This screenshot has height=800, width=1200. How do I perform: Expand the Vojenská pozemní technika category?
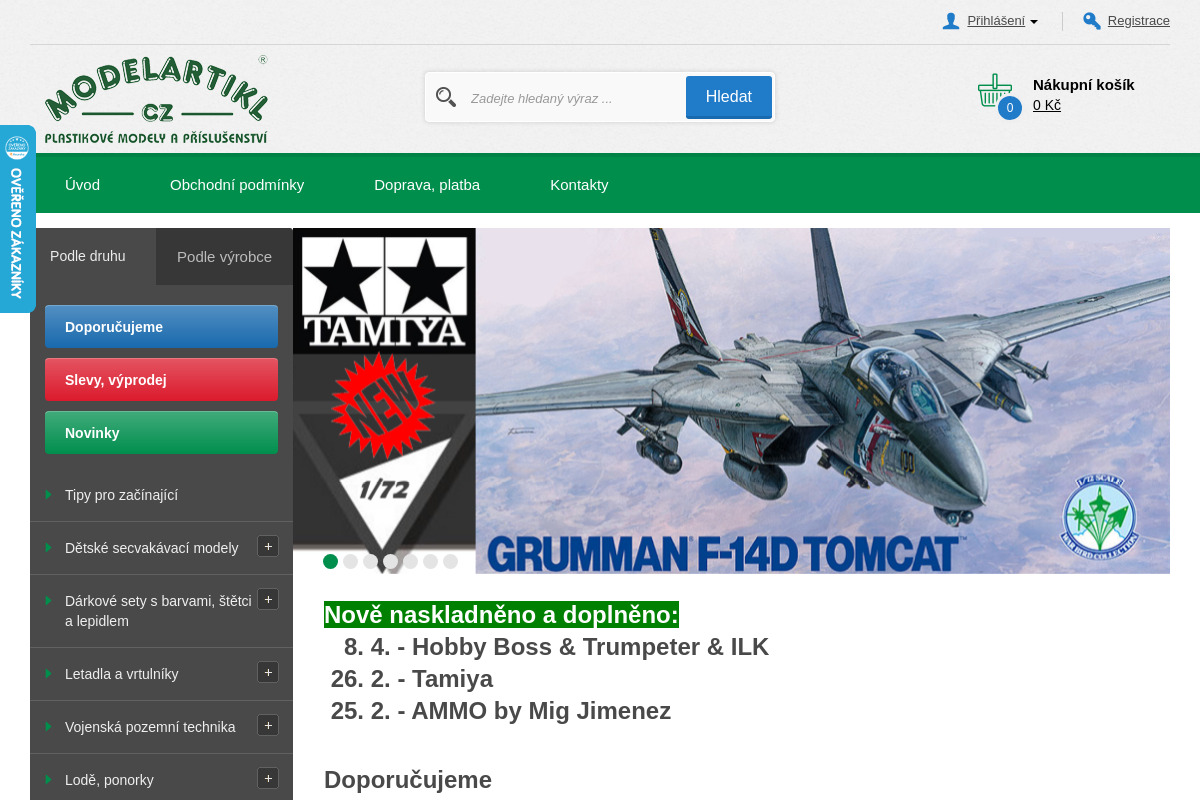point(267,726)
